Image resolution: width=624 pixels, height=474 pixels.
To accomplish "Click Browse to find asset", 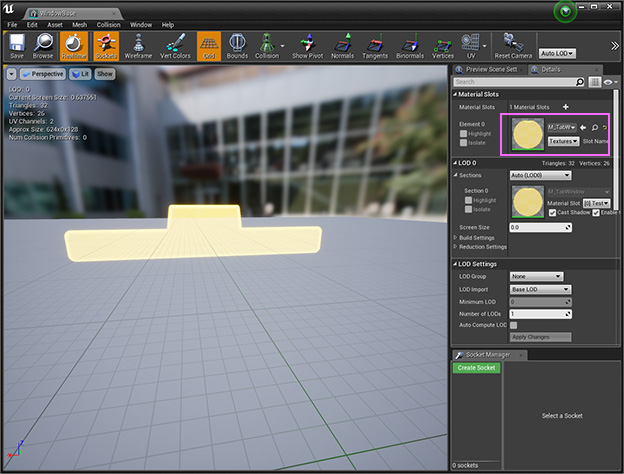I will (43, 46).
